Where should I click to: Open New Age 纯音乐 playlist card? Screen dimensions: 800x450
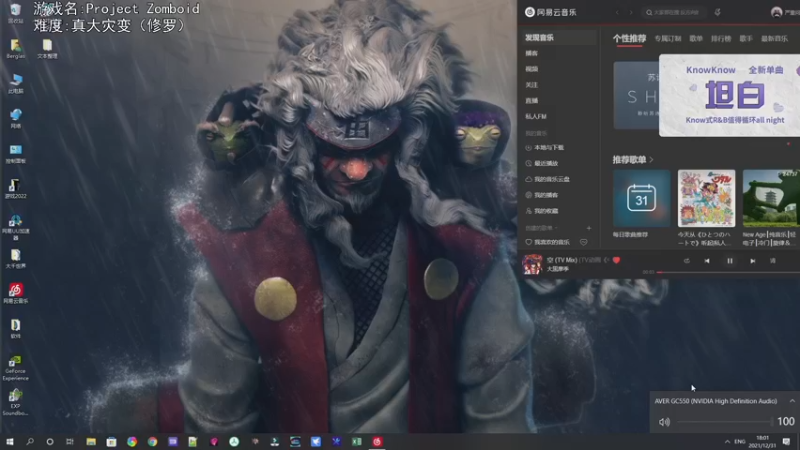pyautogui.click(x=771, y=198)
